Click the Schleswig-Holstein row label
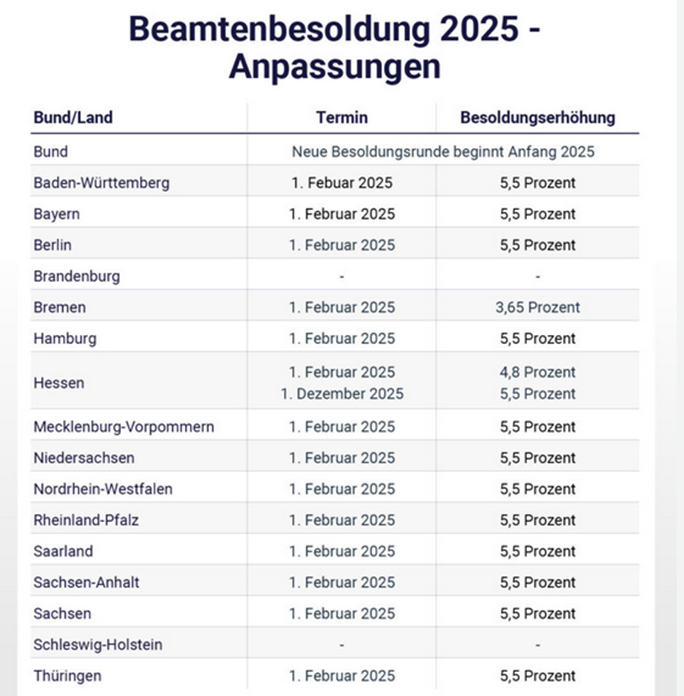 (98, 645)
